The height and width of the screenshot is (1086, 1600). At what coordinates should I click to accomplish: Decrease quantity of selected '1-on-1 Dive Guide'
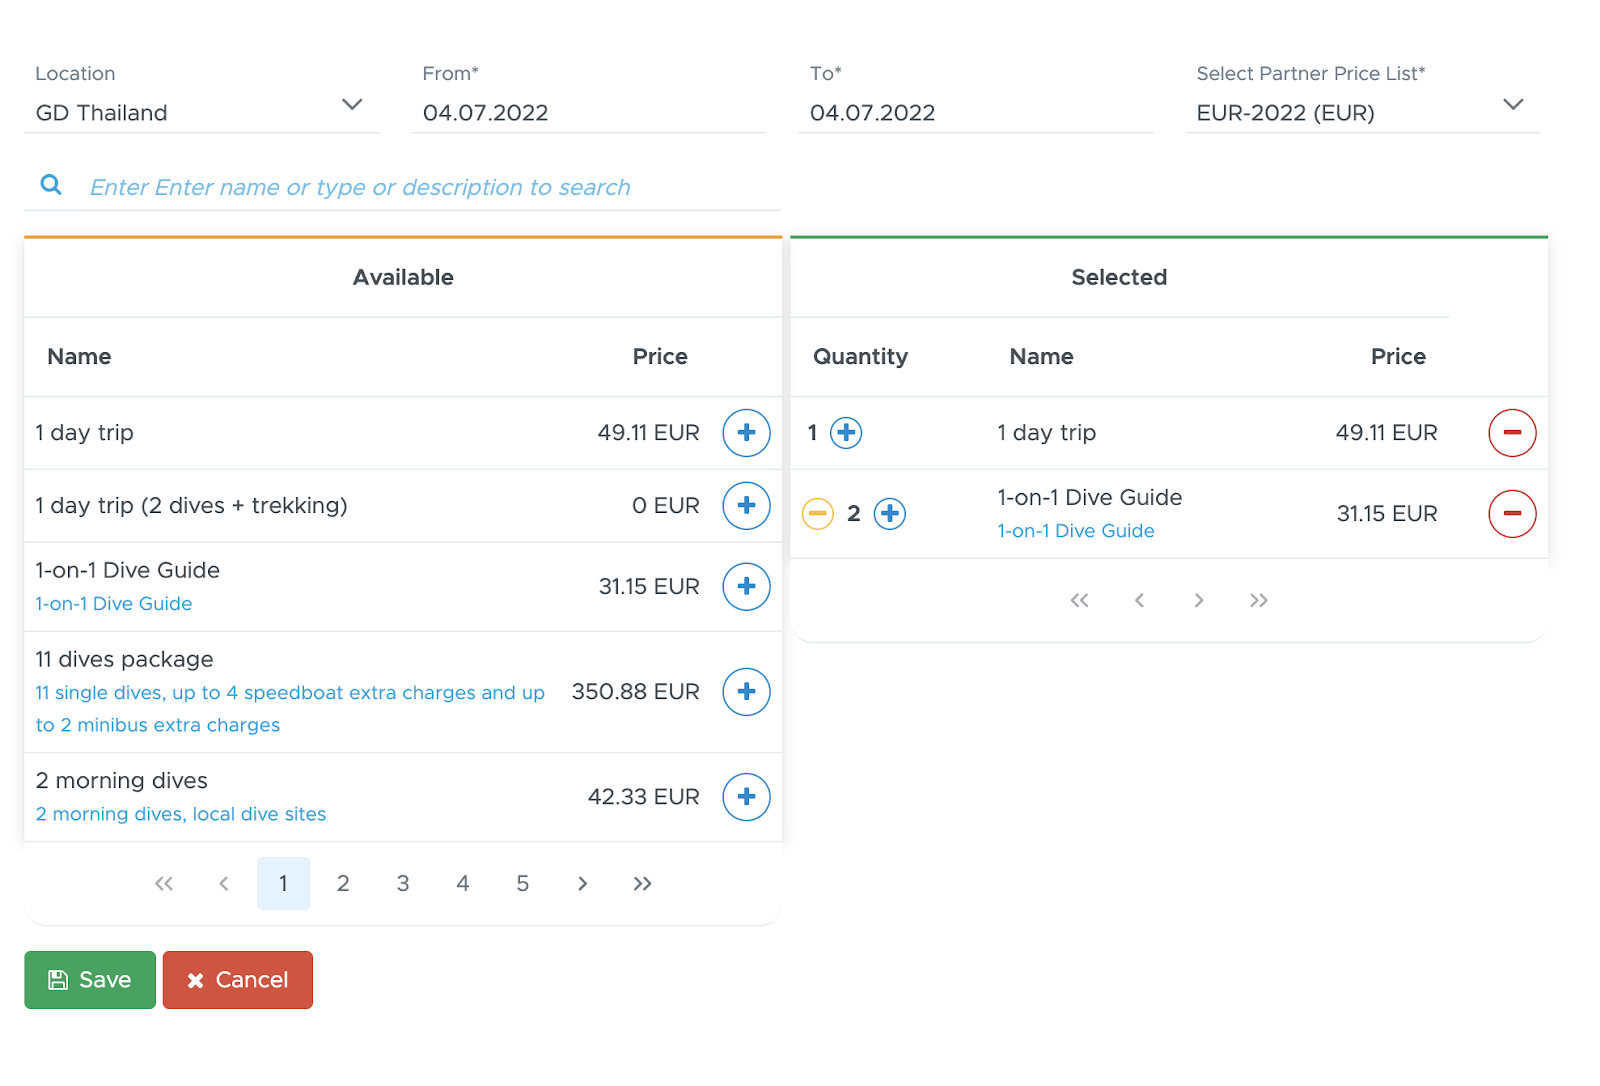click(x=818, y=514)
